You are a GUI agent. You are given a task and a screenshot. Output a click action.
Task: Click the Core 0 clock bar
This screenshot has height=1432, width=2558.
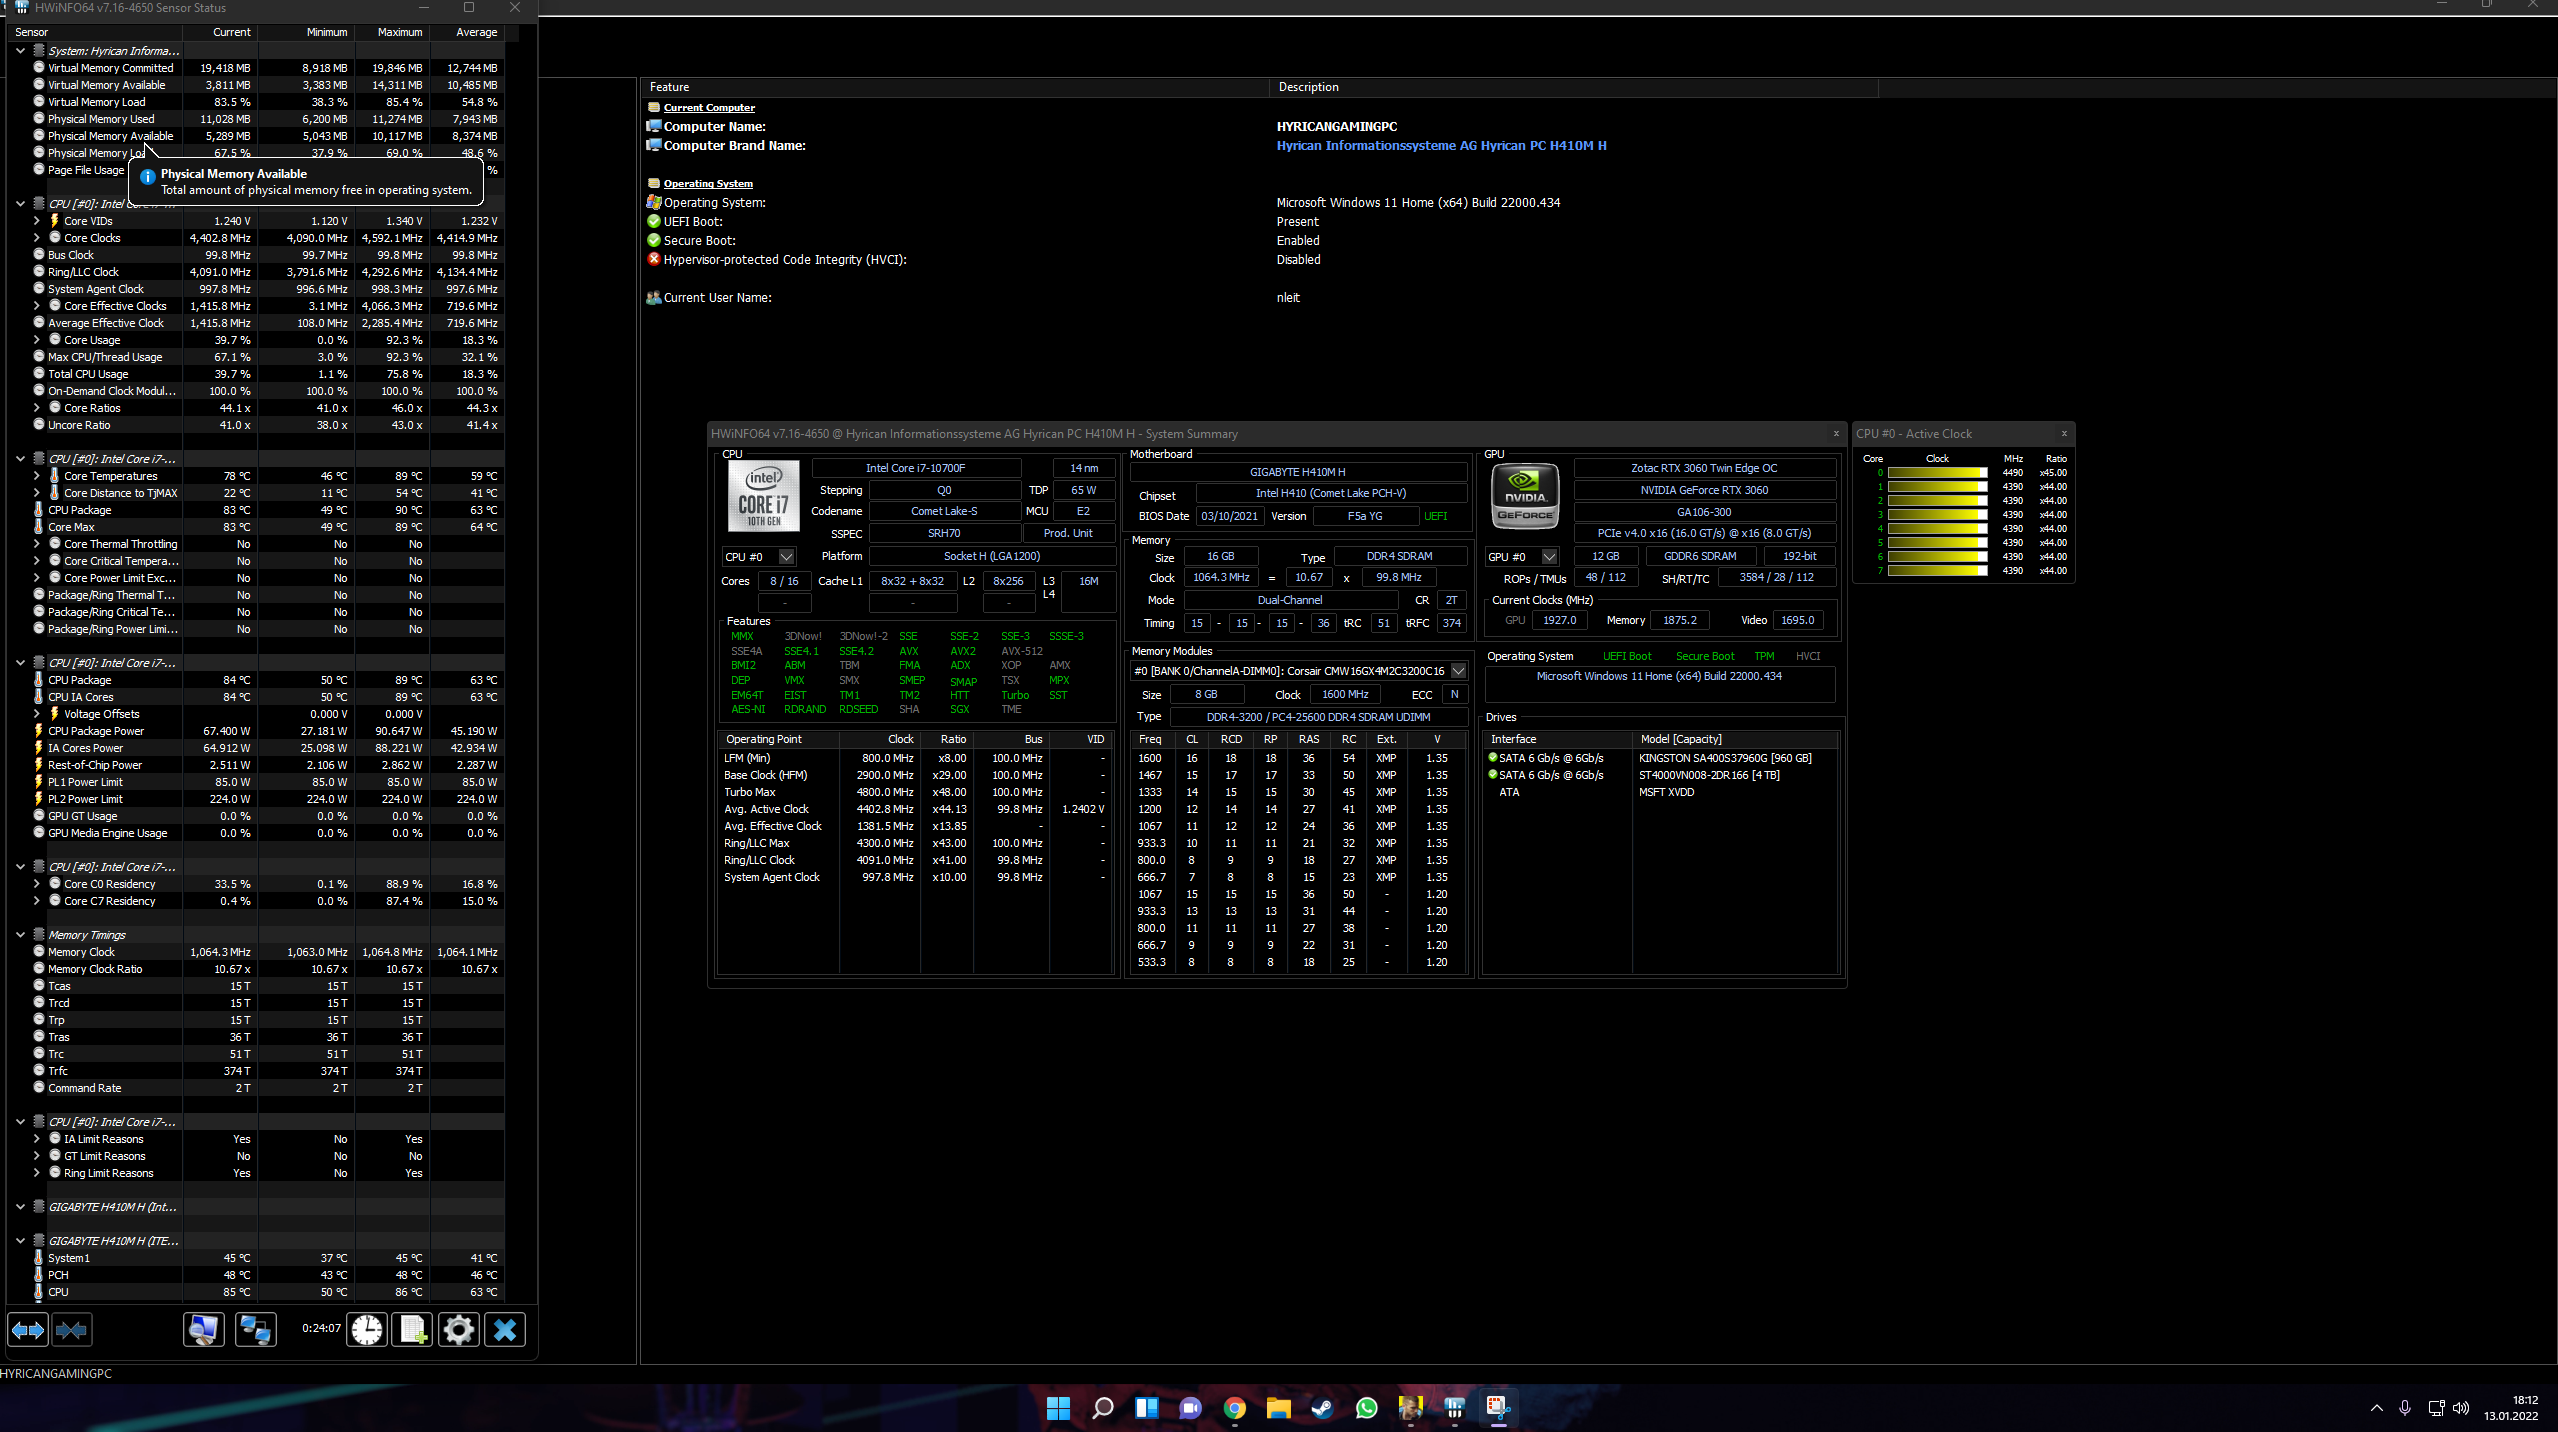1936,473
